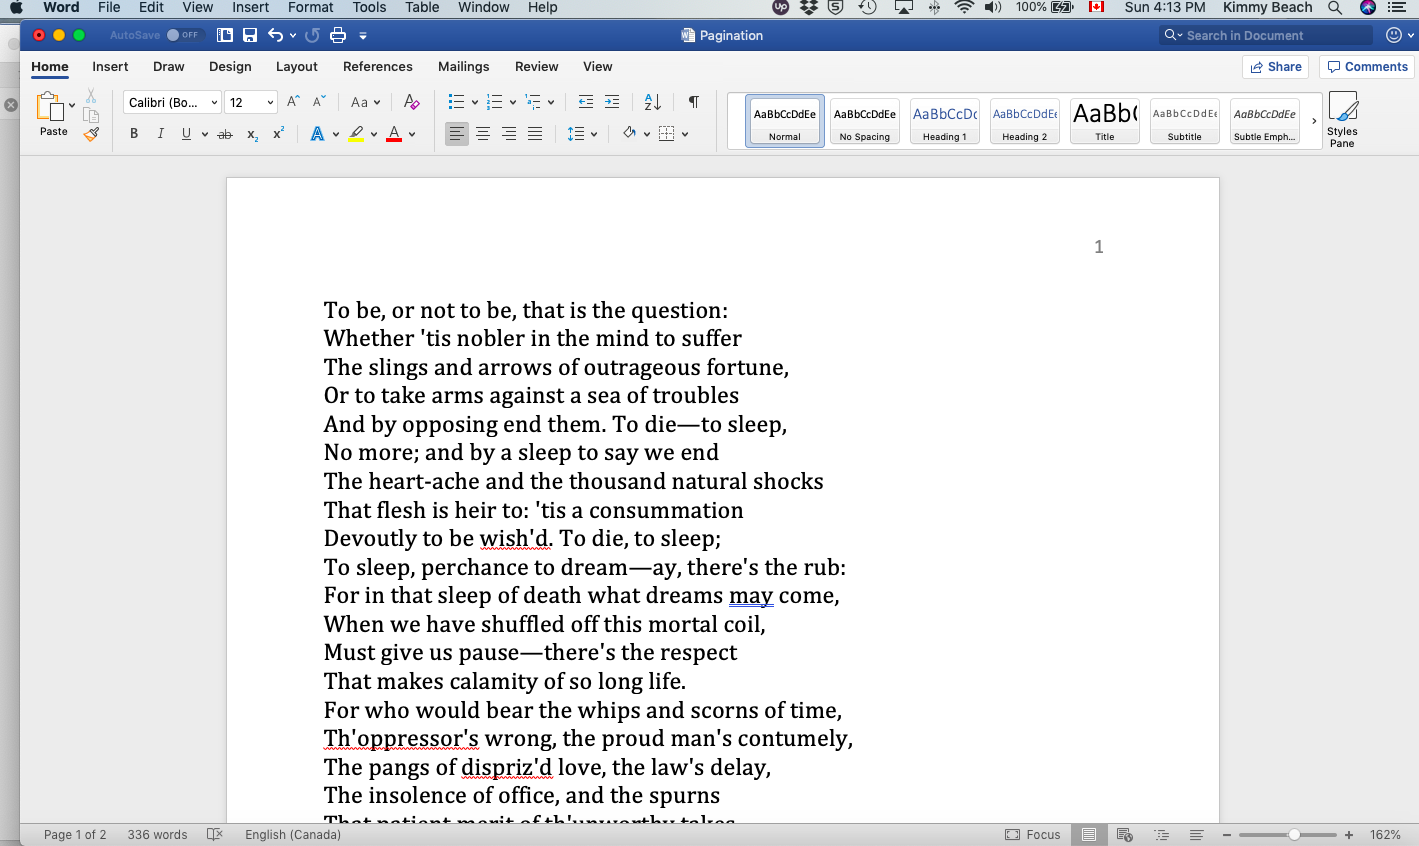Image resolution: width=1419 pixels, height=846 pixels.
Task: Click the Clear All Formatting icon
Action: click(x=411, y=102)
